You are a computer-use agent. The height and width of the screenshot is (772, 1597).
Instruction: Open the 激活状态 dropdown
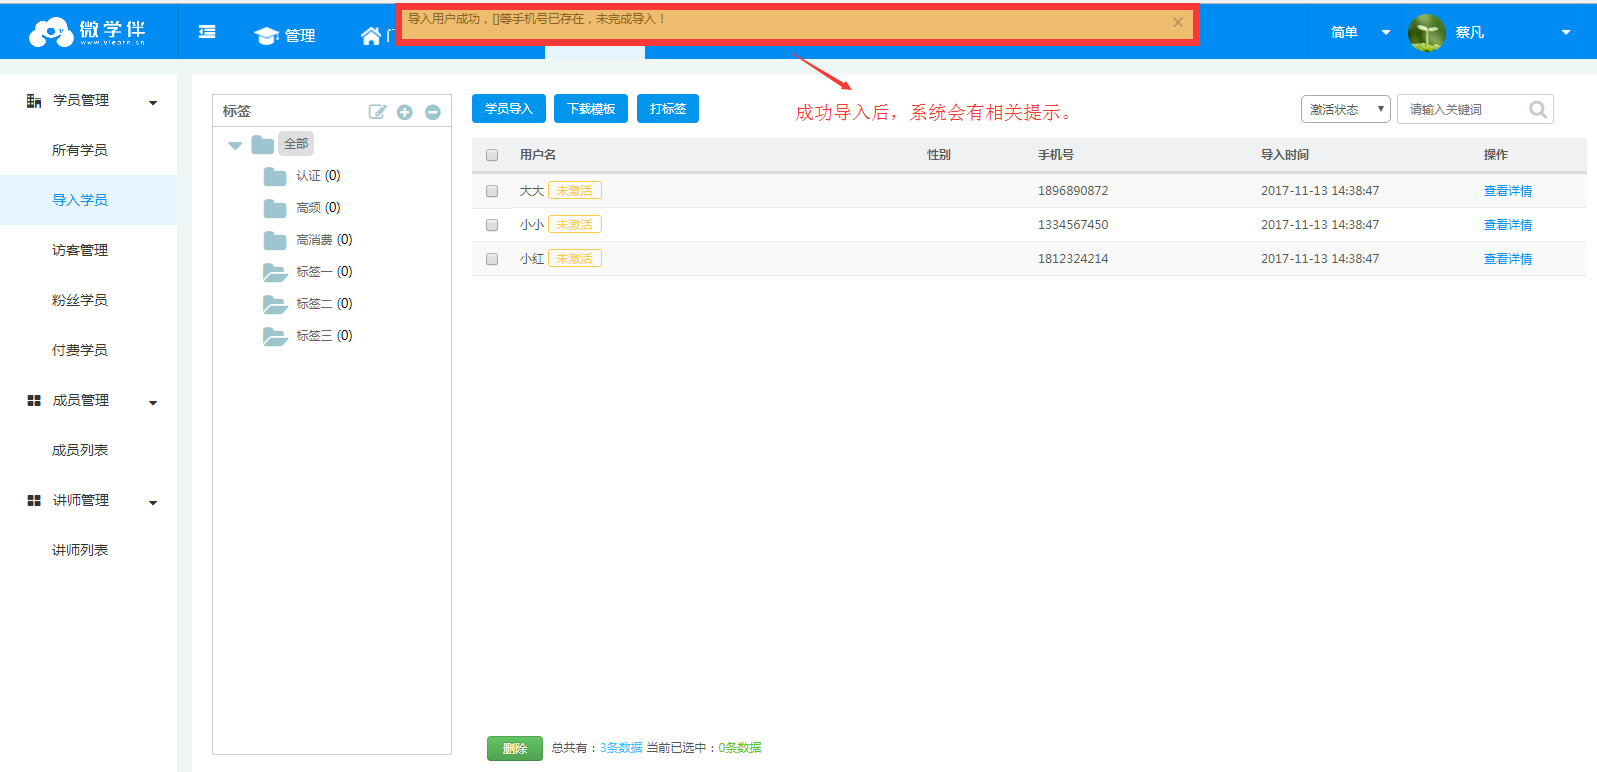click(1346, 109)
